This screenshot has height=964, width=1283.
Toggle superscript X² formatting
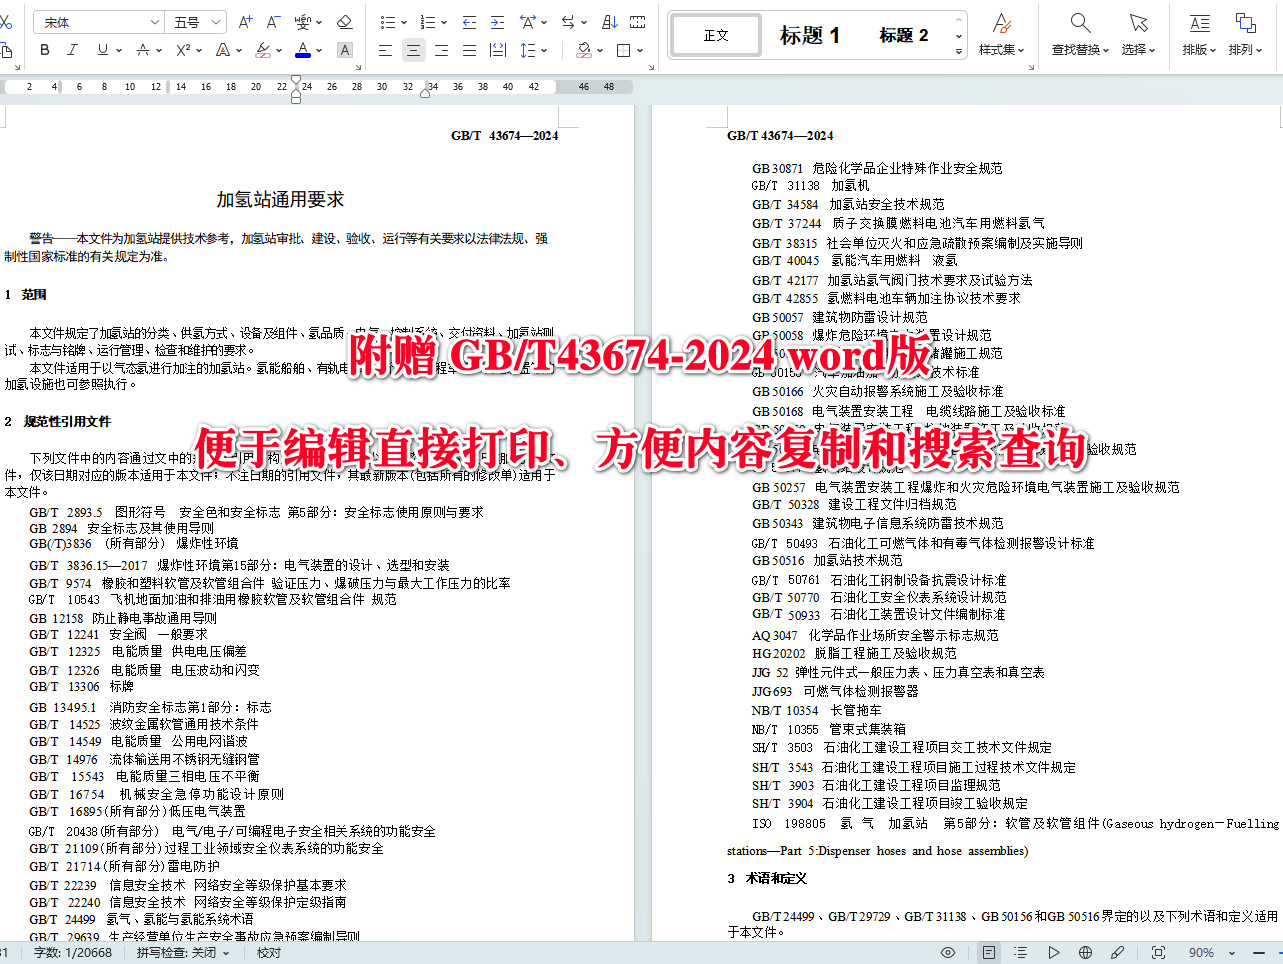point(183,50)
